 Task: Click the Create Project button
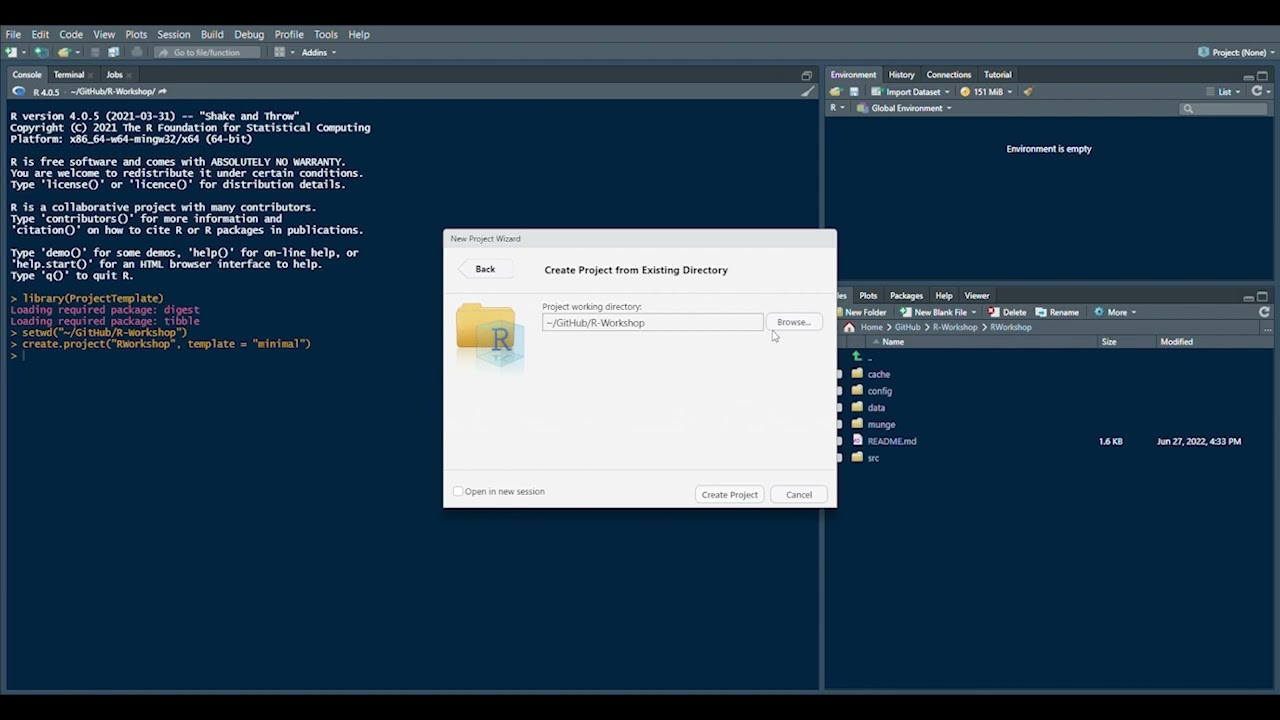730,494
